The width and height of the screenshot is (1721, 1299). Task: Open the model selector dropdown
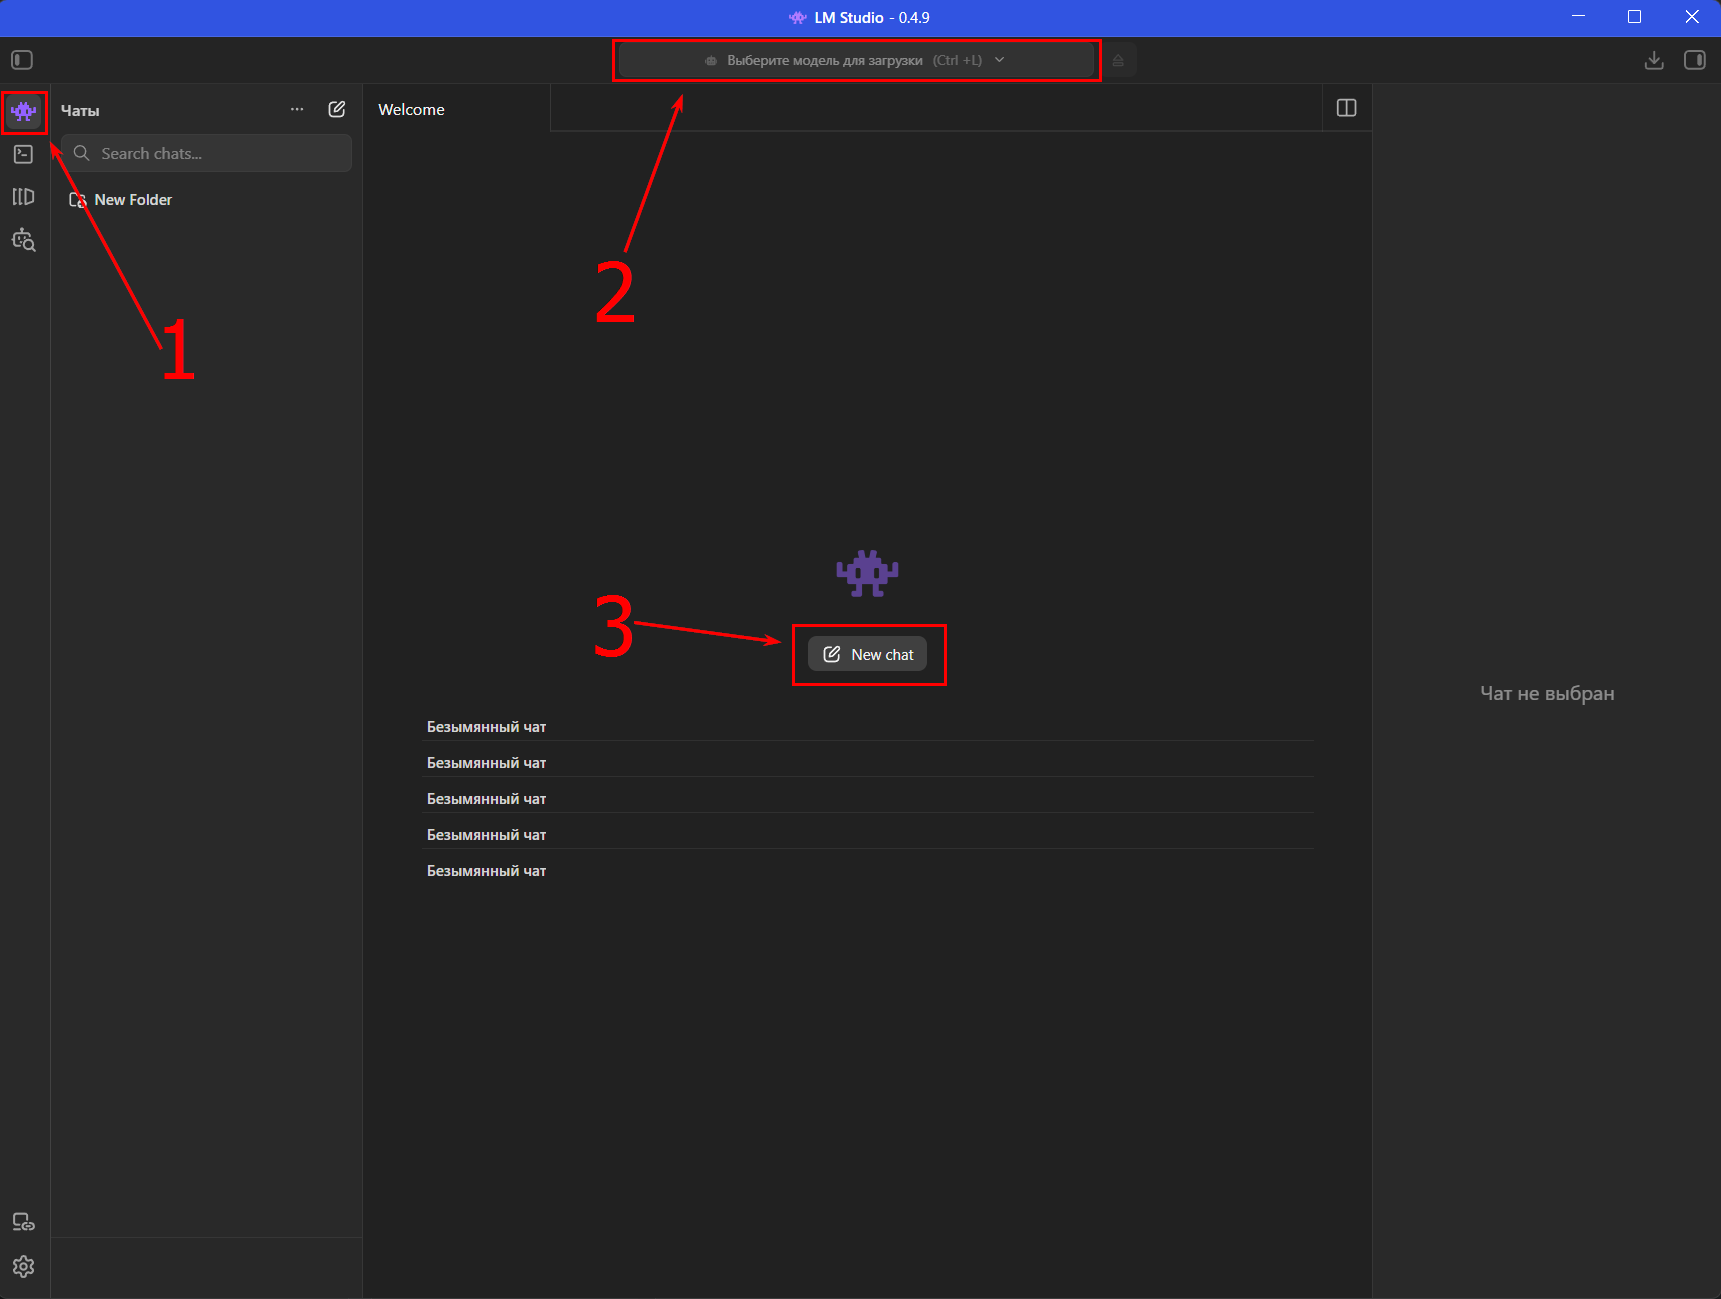tap(856, 60)
